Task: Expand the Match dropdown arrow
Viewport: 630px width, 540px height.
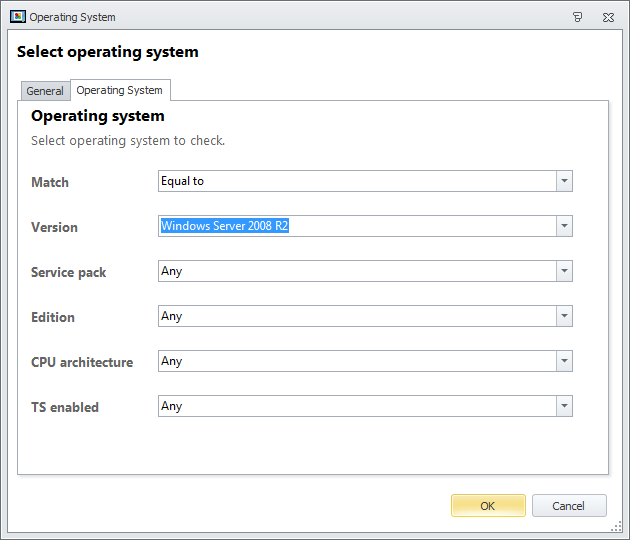Action: [564, 181]
